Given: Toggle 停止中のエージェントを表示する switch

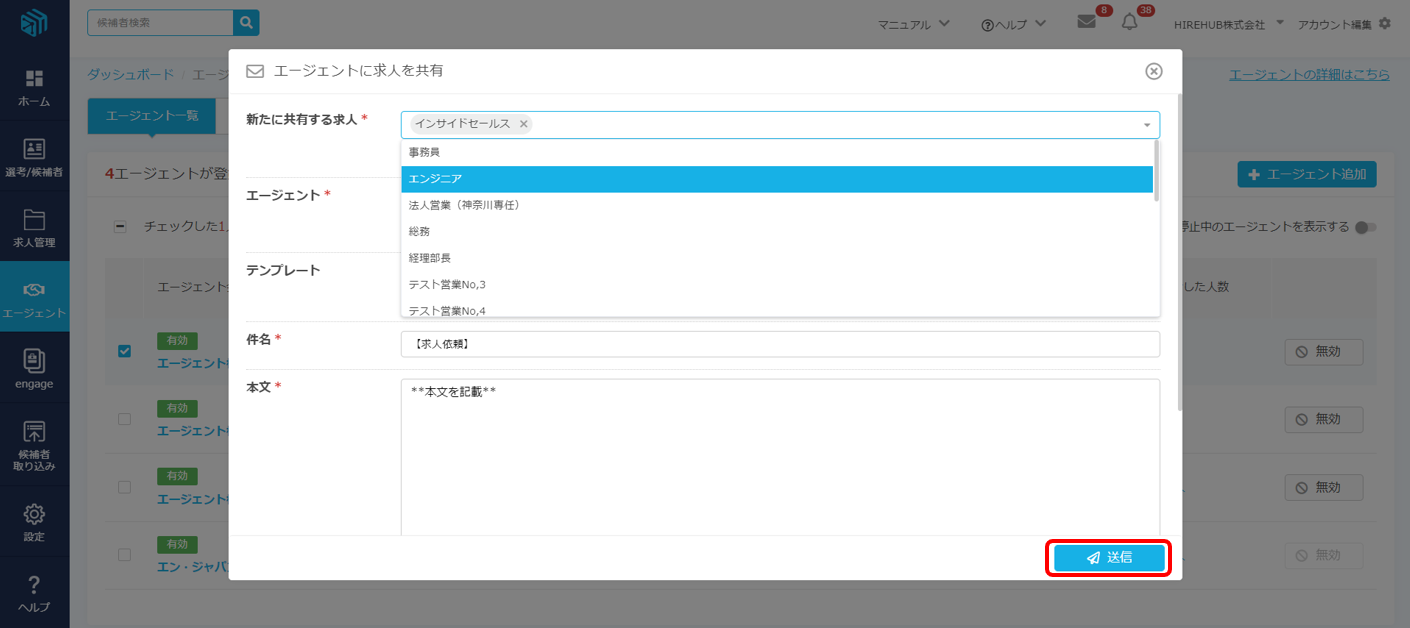Looking at the screenshot, I should (1365, 227).
